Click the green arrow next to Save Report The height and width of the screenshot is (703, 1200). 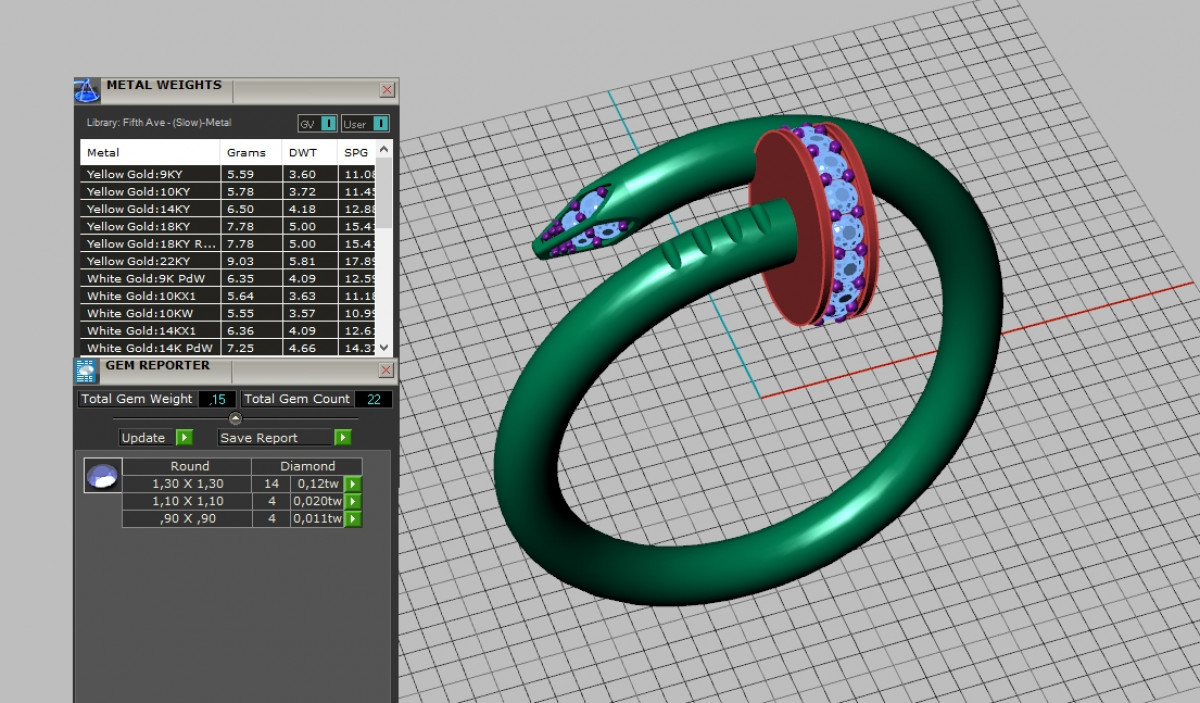(x=343, y=437)
